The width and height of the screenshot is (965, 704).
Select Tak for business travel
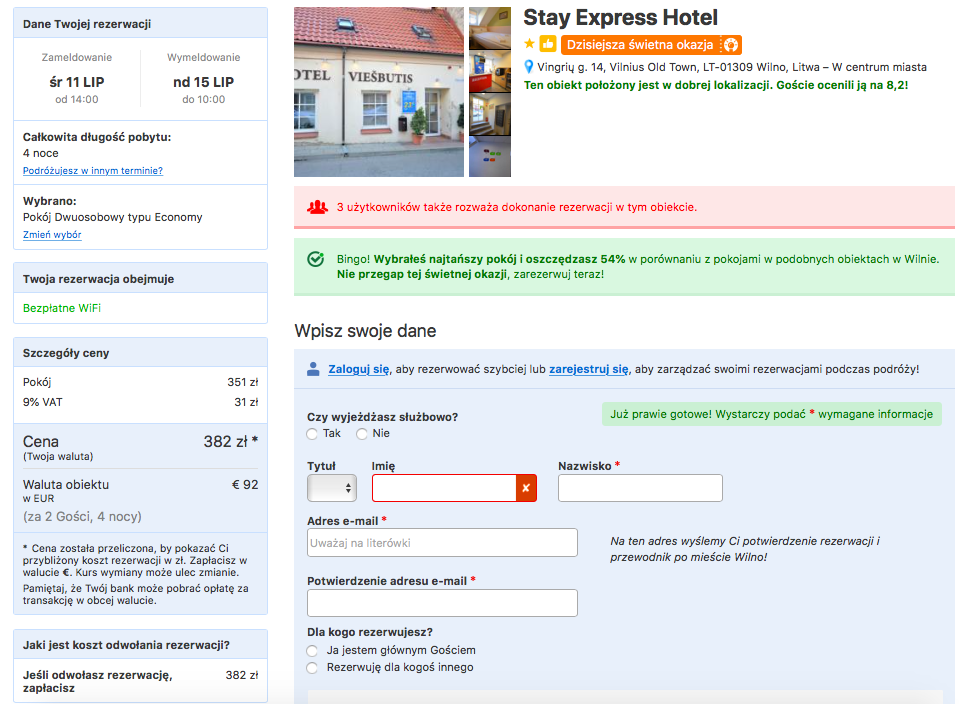click(311, 434)
